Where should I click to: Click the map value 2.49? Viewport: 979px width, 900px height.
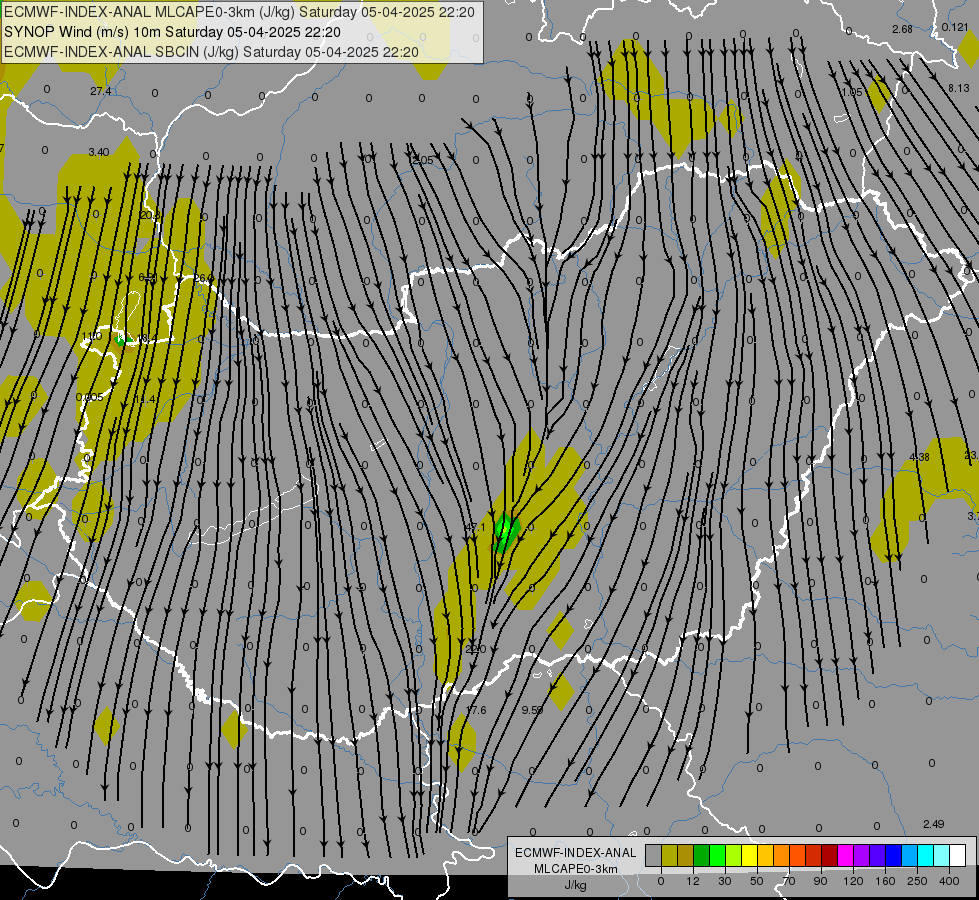click(933, 824)
